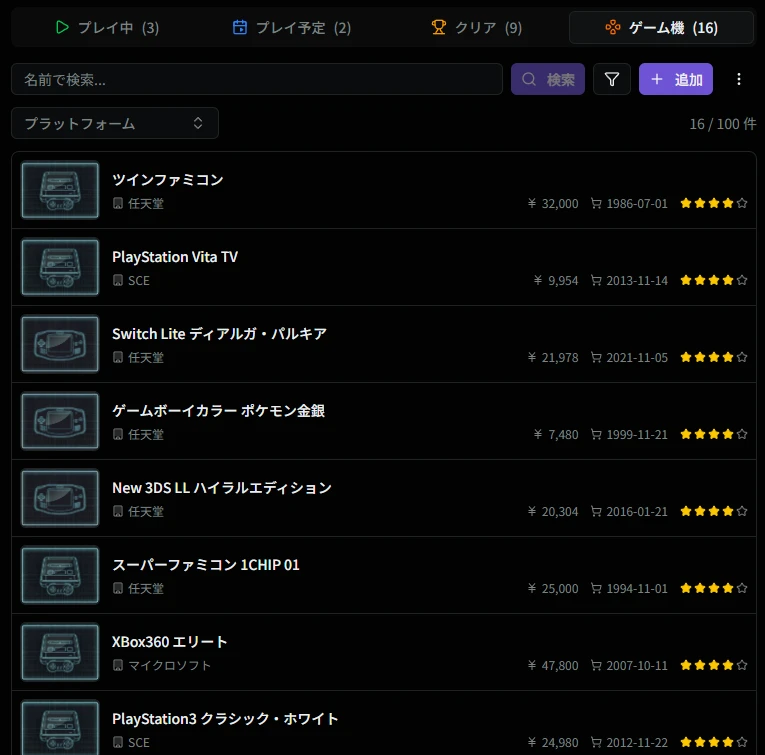Click the スーパーファミコン 1CHIP 01 thumbnail
The image size is (765, 755).
coord(60,576)
